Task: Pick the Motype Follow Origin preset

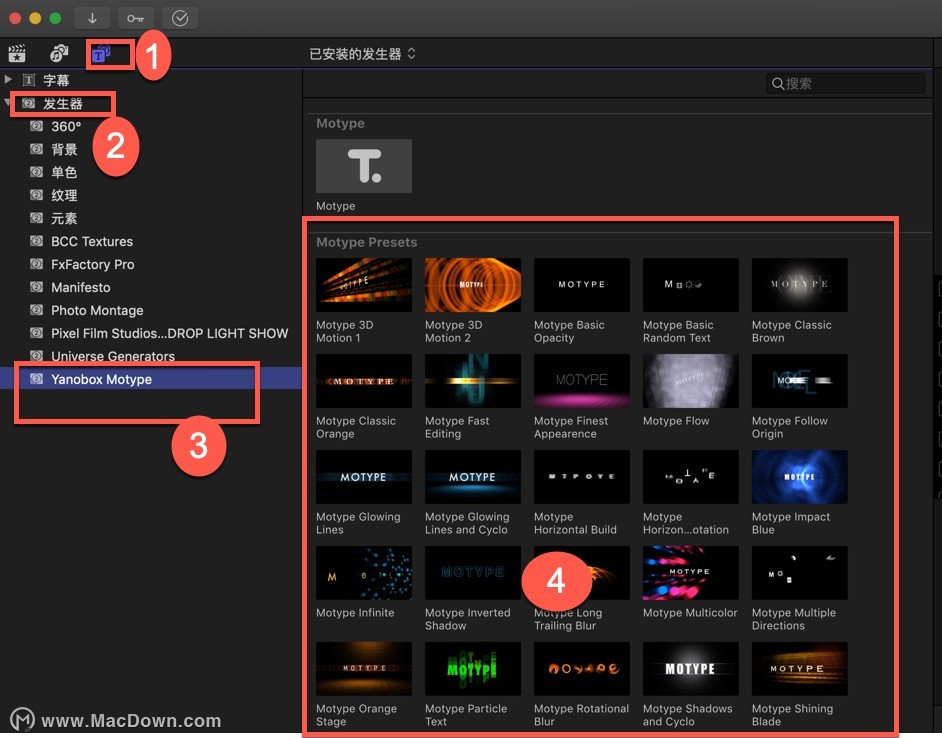Action: [x=800, y=381]
